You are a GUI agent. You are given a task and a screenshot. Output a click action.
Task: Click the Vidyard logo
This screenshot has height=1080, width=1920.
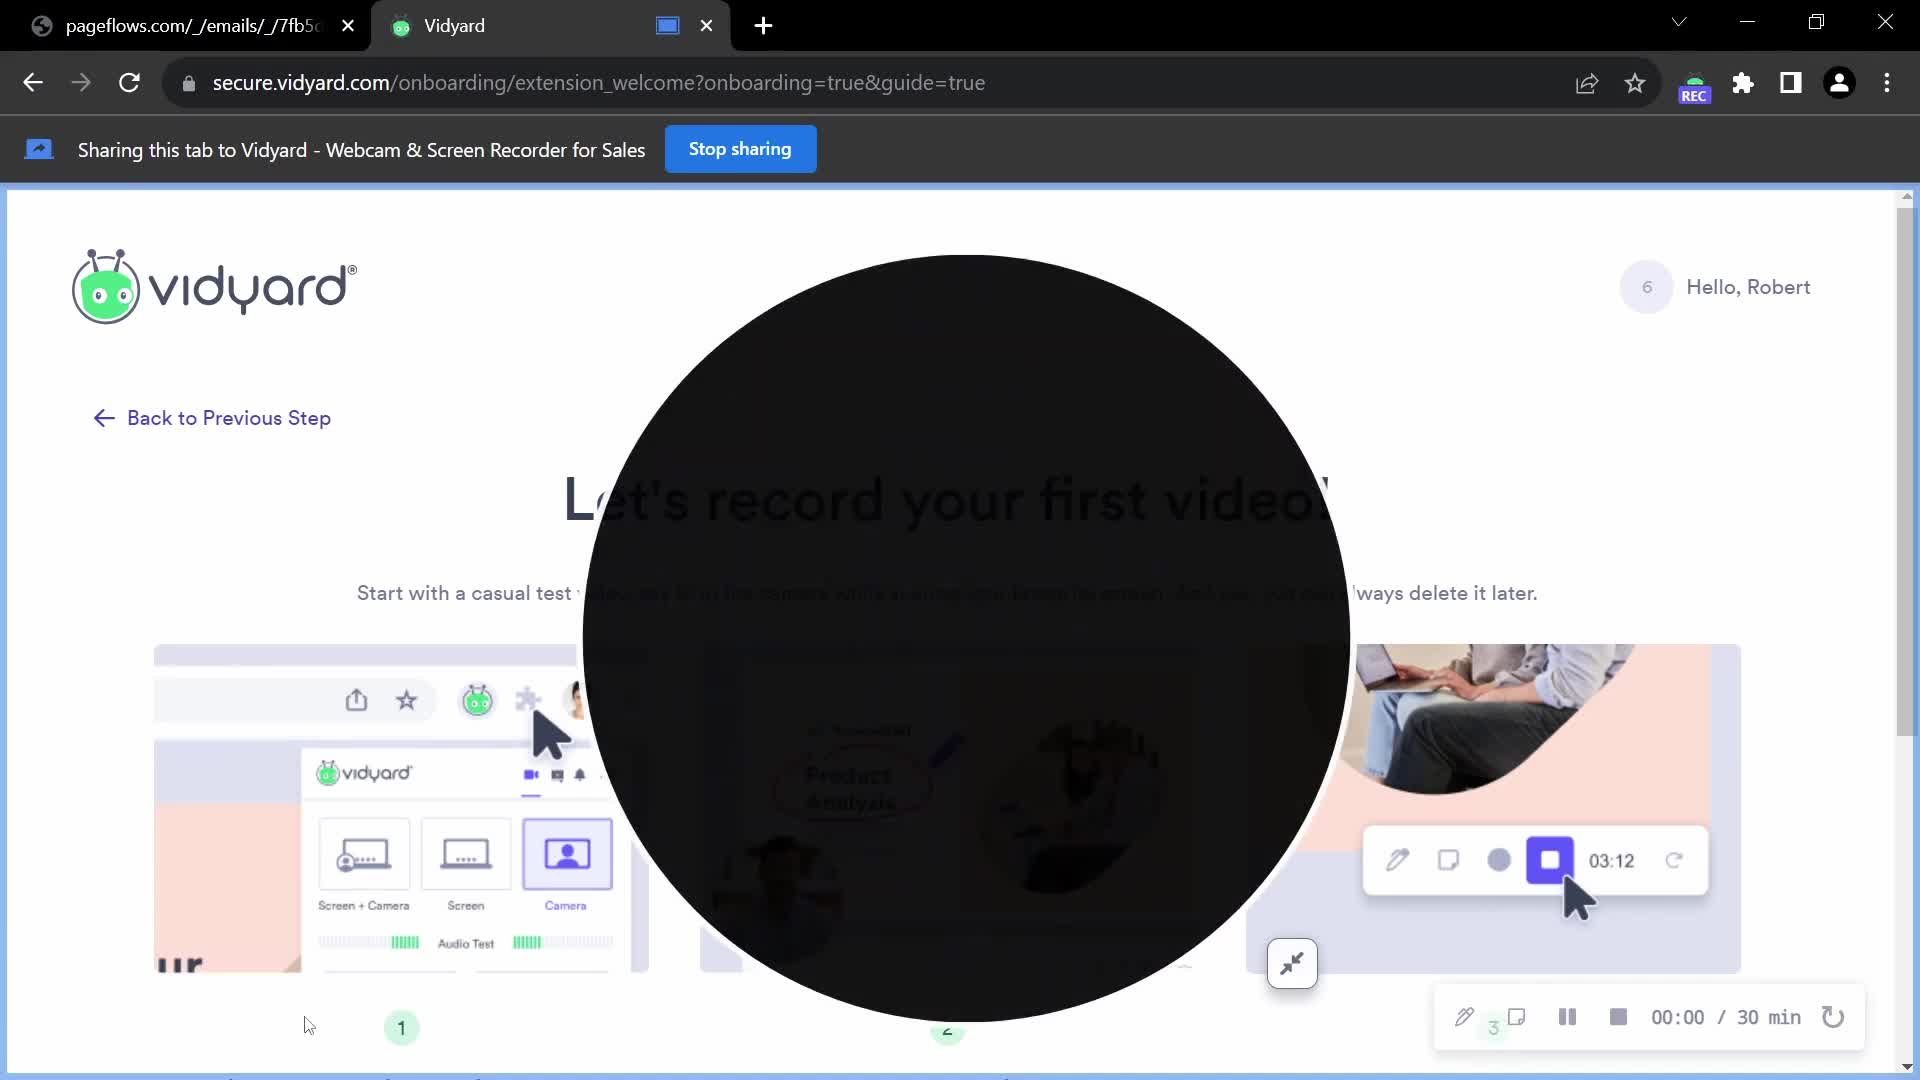214,287
